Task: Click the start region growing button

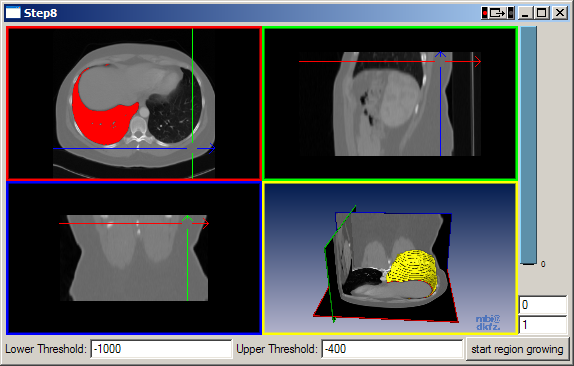Action: coord(517,349)
